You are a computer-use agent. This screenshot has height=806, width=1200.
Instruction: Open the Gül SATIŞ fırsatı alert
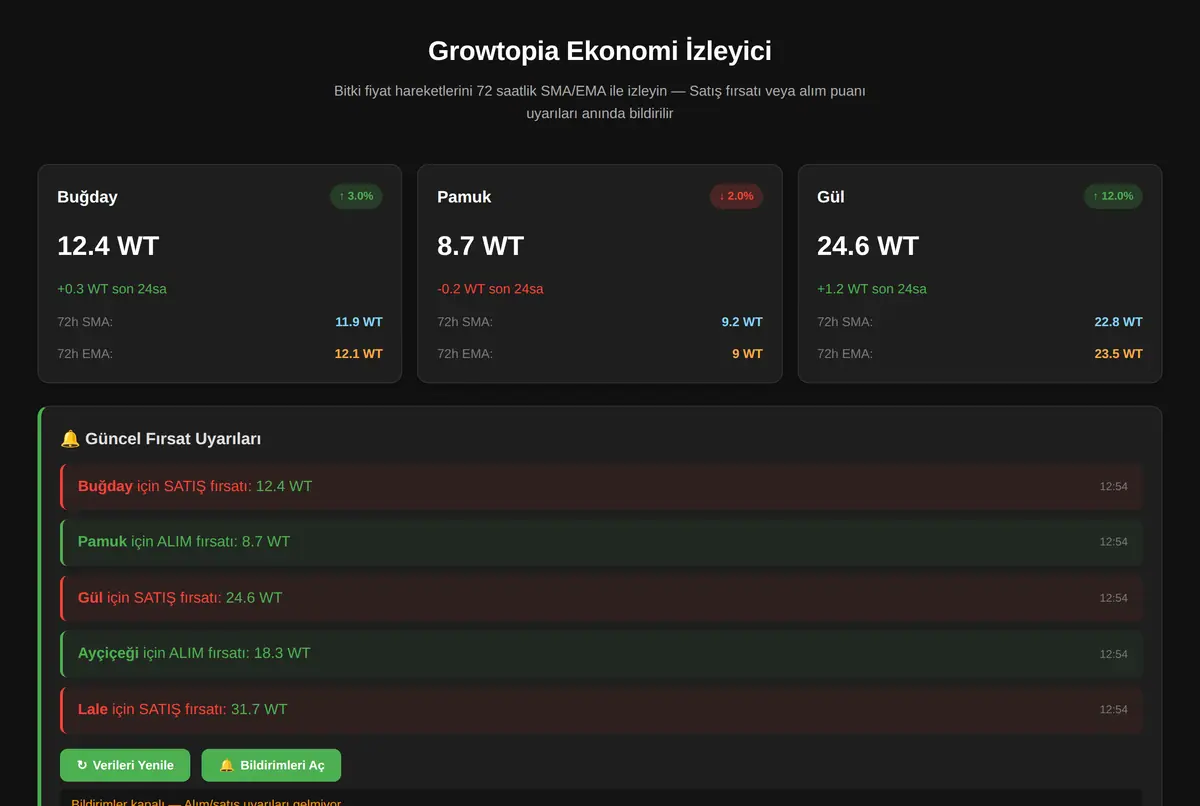tap(601, 597)
